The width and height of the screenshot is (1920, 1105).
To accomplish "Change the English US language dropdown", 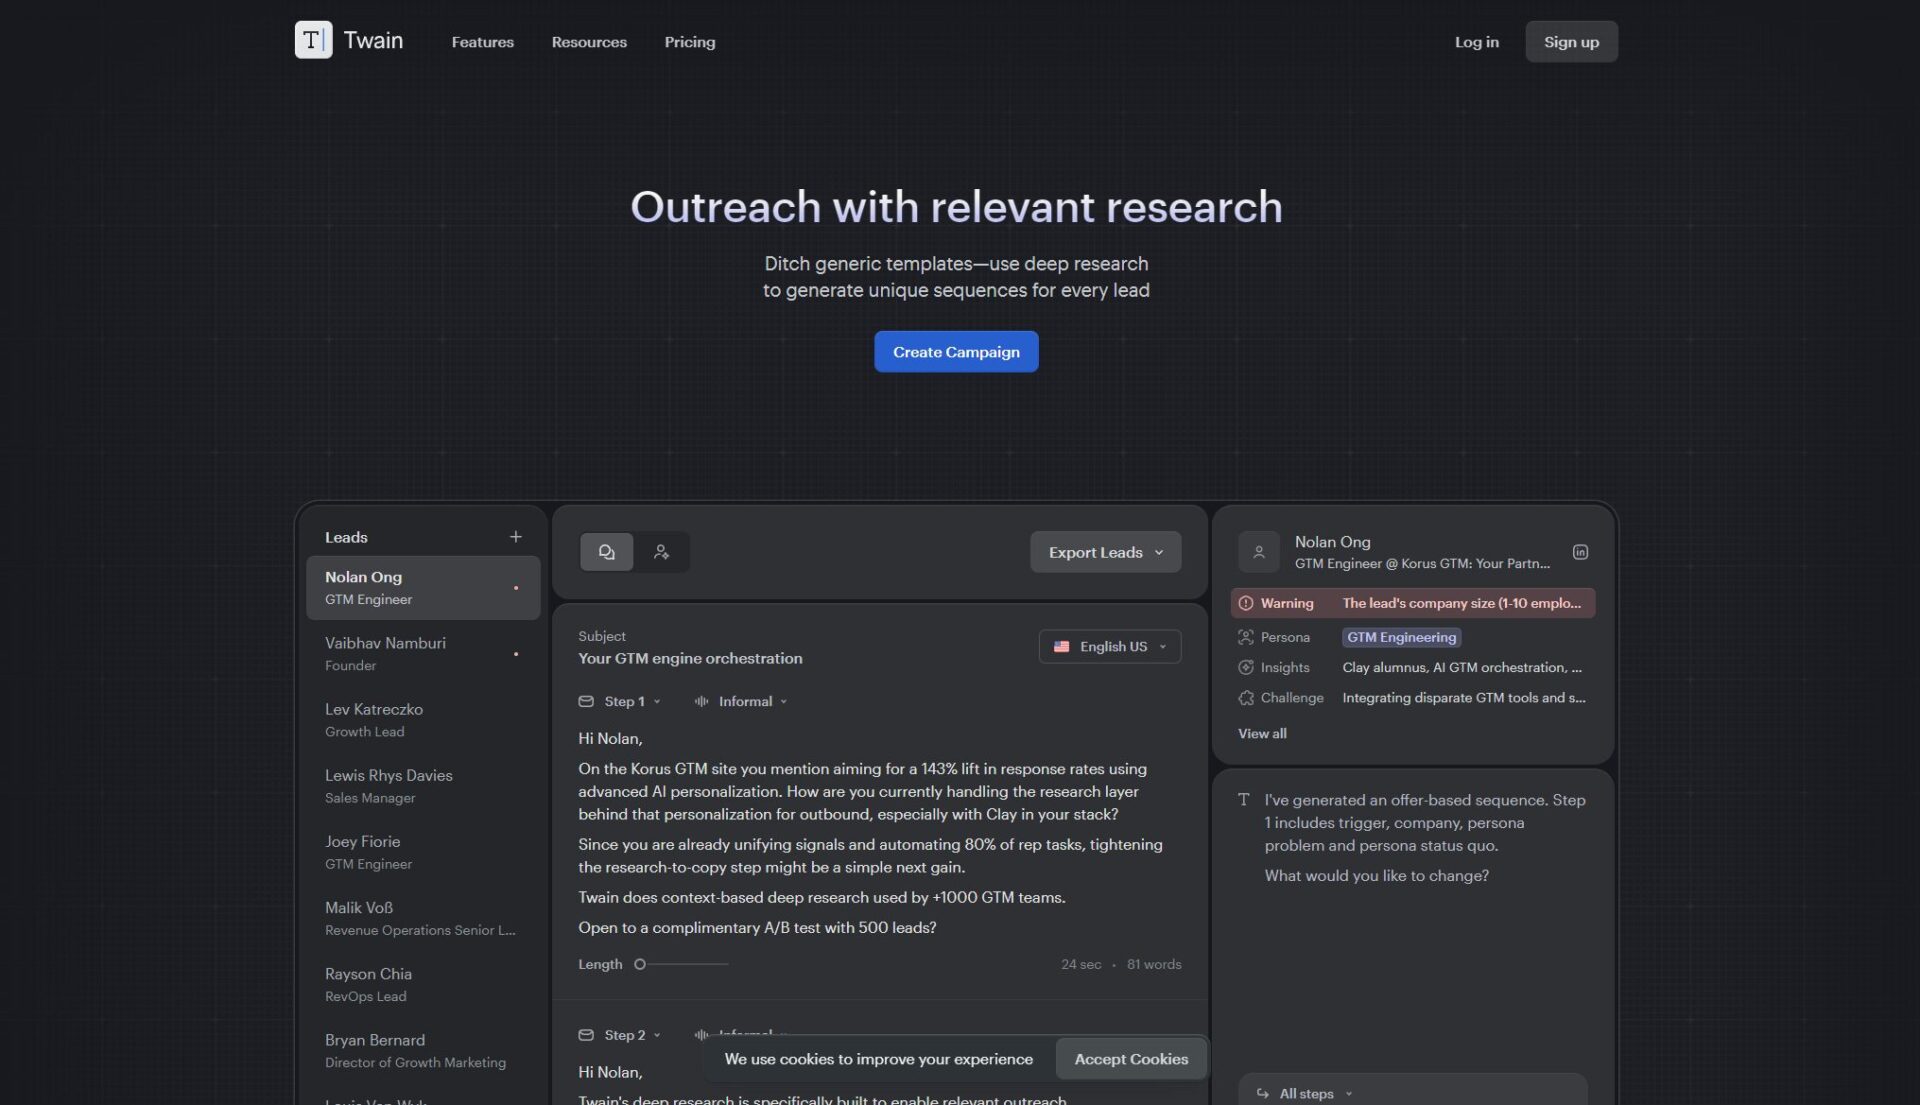I will point(1109,647).
